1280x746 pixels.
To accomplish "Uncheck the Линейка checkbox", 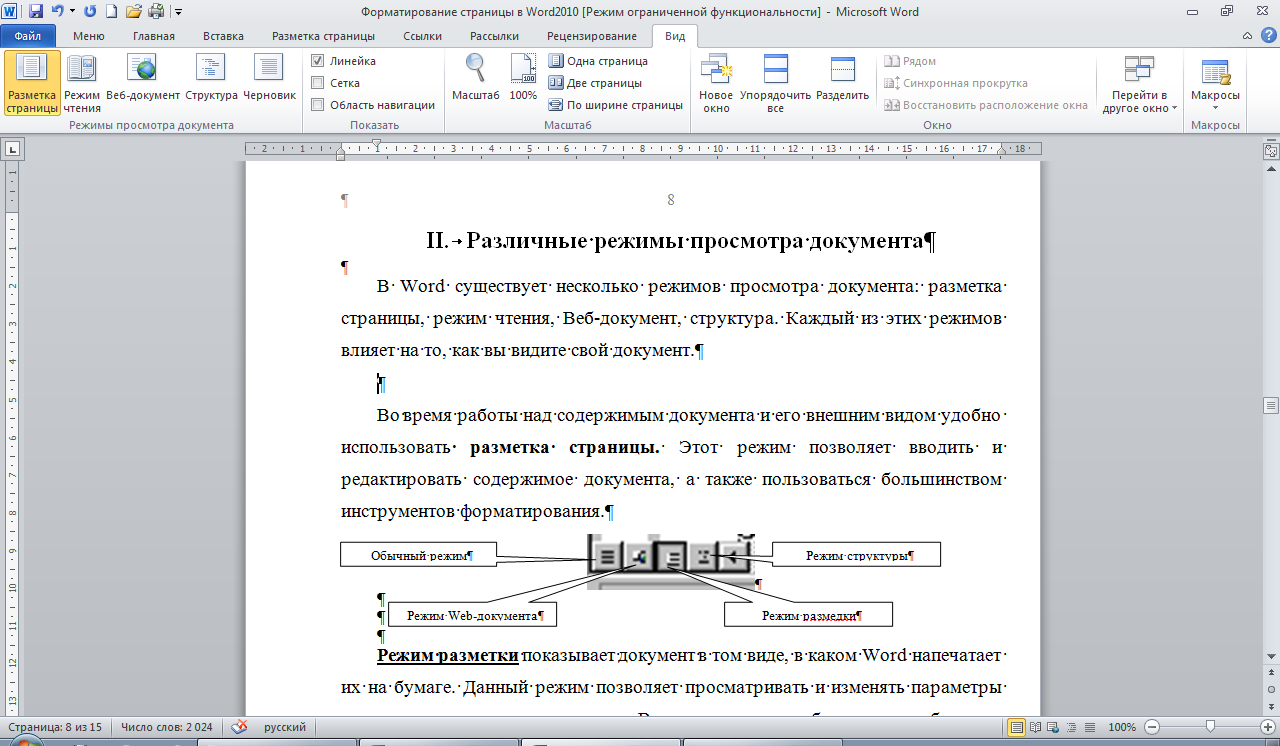I will (x=318, y=61).
